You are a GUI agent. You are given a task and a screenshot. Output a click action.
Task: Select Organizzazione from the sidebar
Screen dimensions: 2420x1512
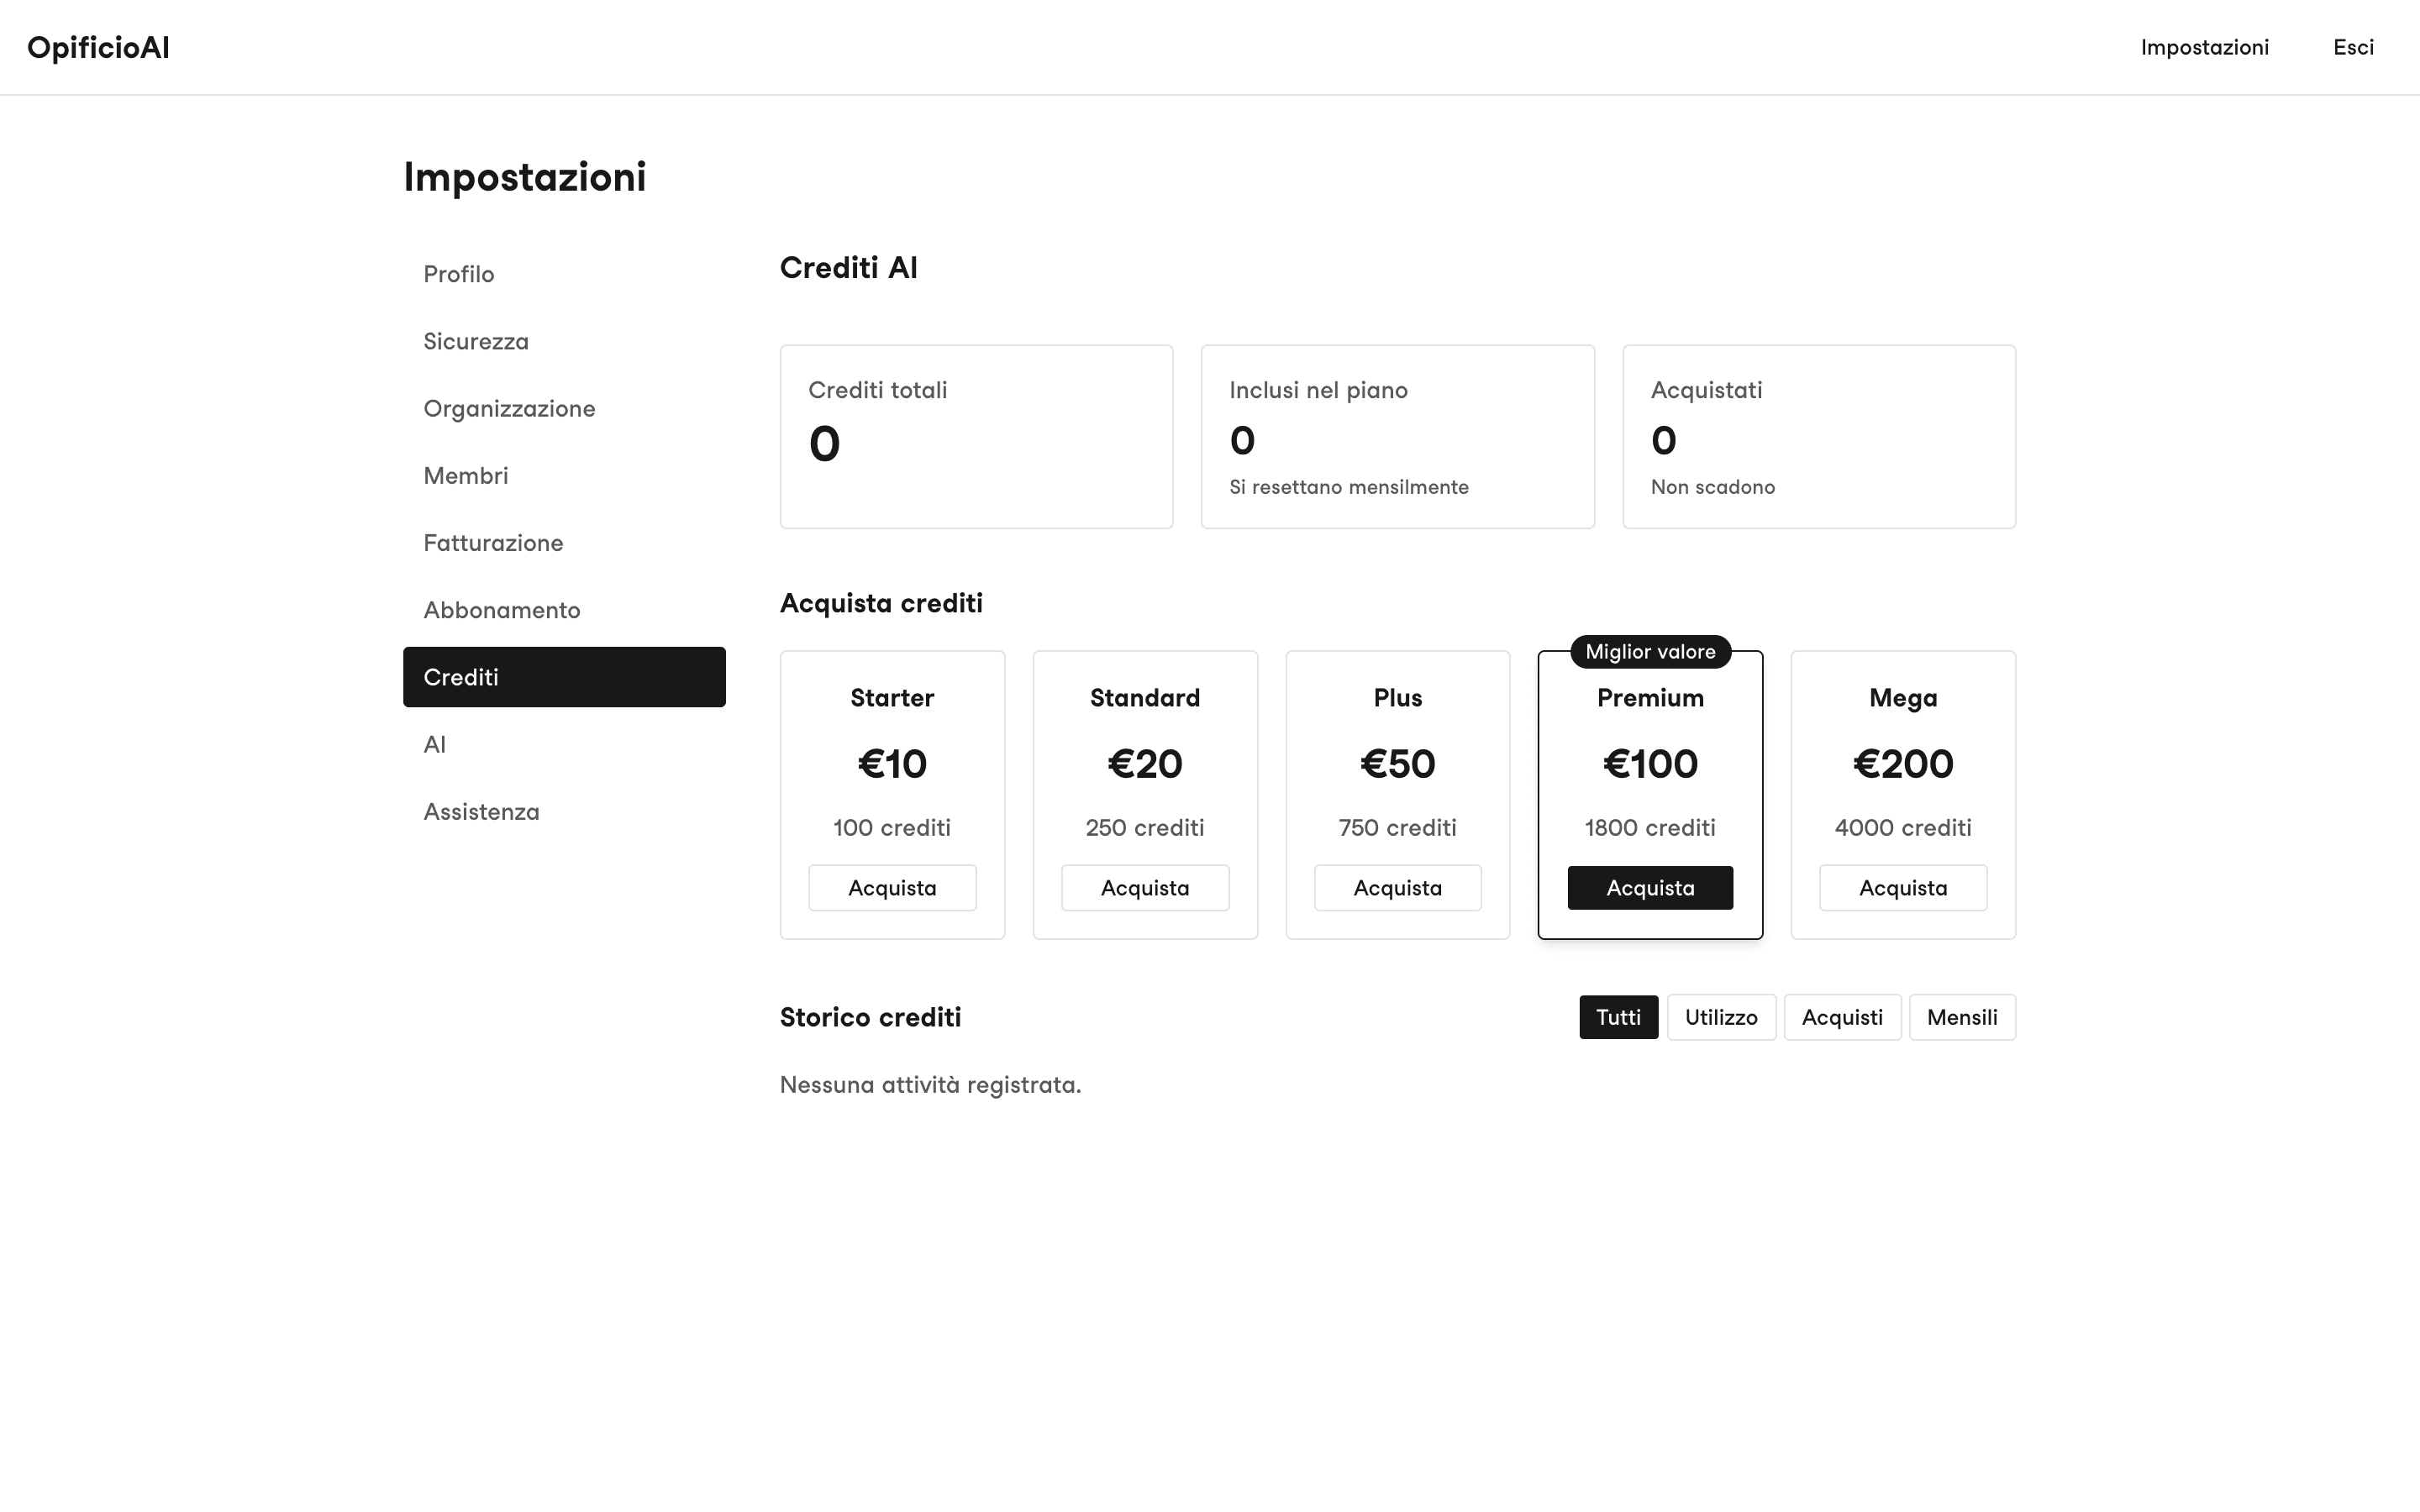click(564, 408)
